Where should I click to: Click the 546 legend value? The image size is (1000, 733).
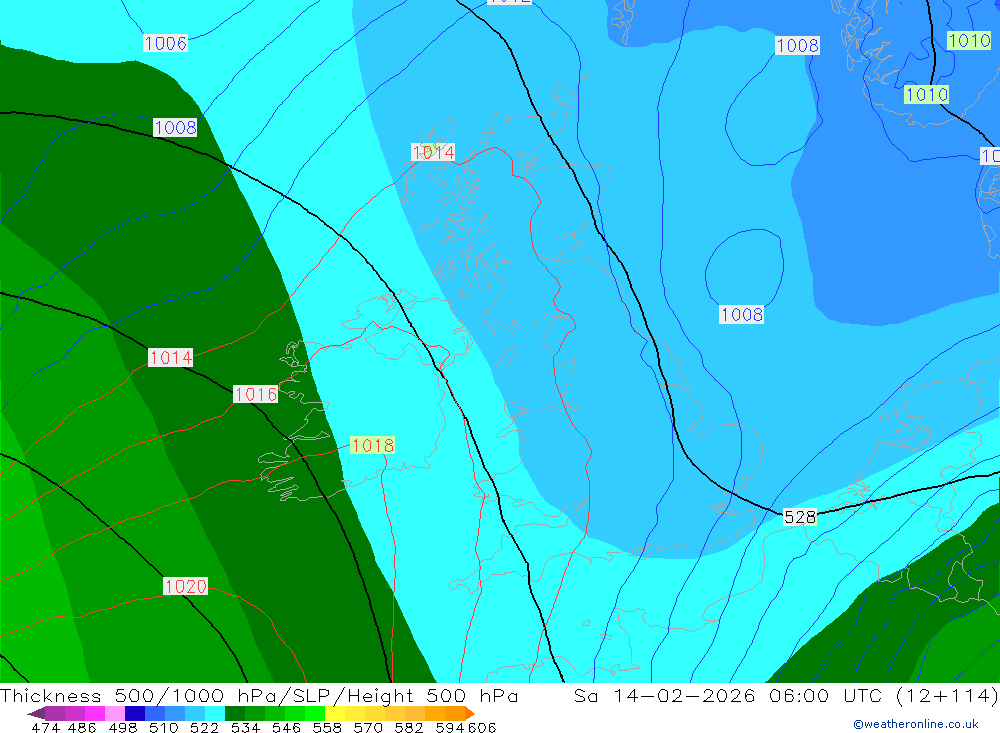click(x=286, y=728)
